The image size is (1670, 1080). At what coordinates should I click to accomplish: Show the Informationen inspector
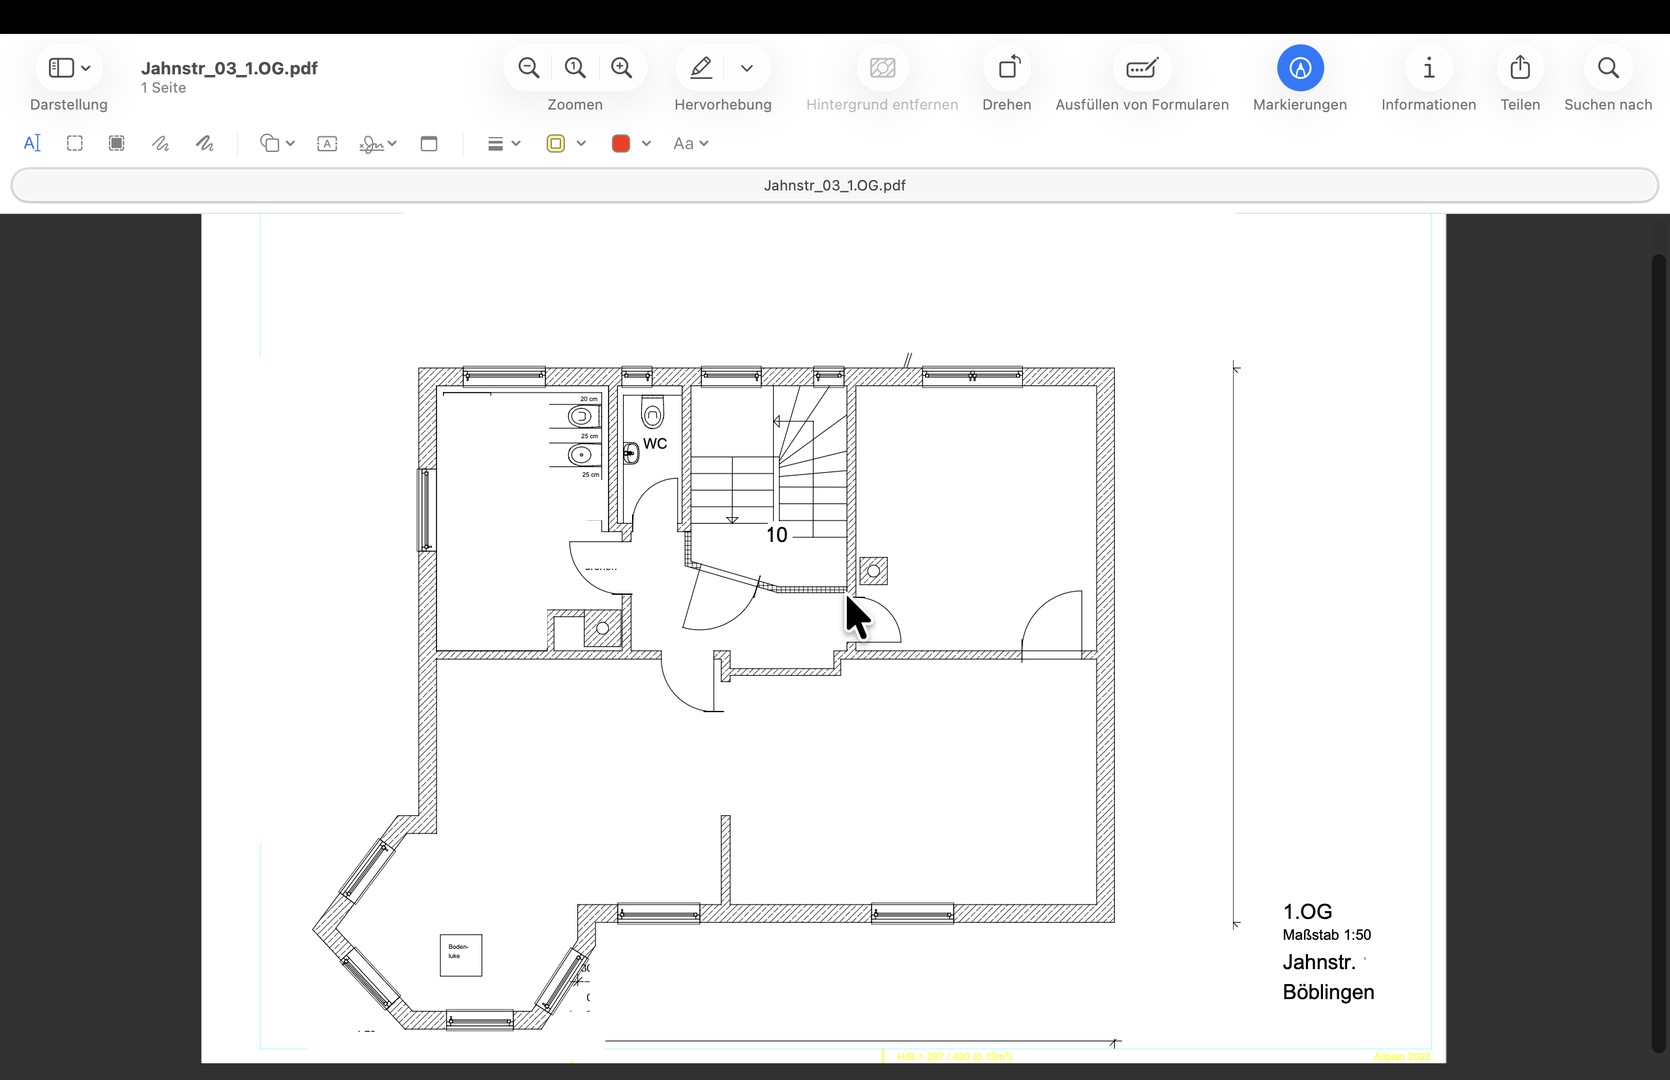point(1428,68)
